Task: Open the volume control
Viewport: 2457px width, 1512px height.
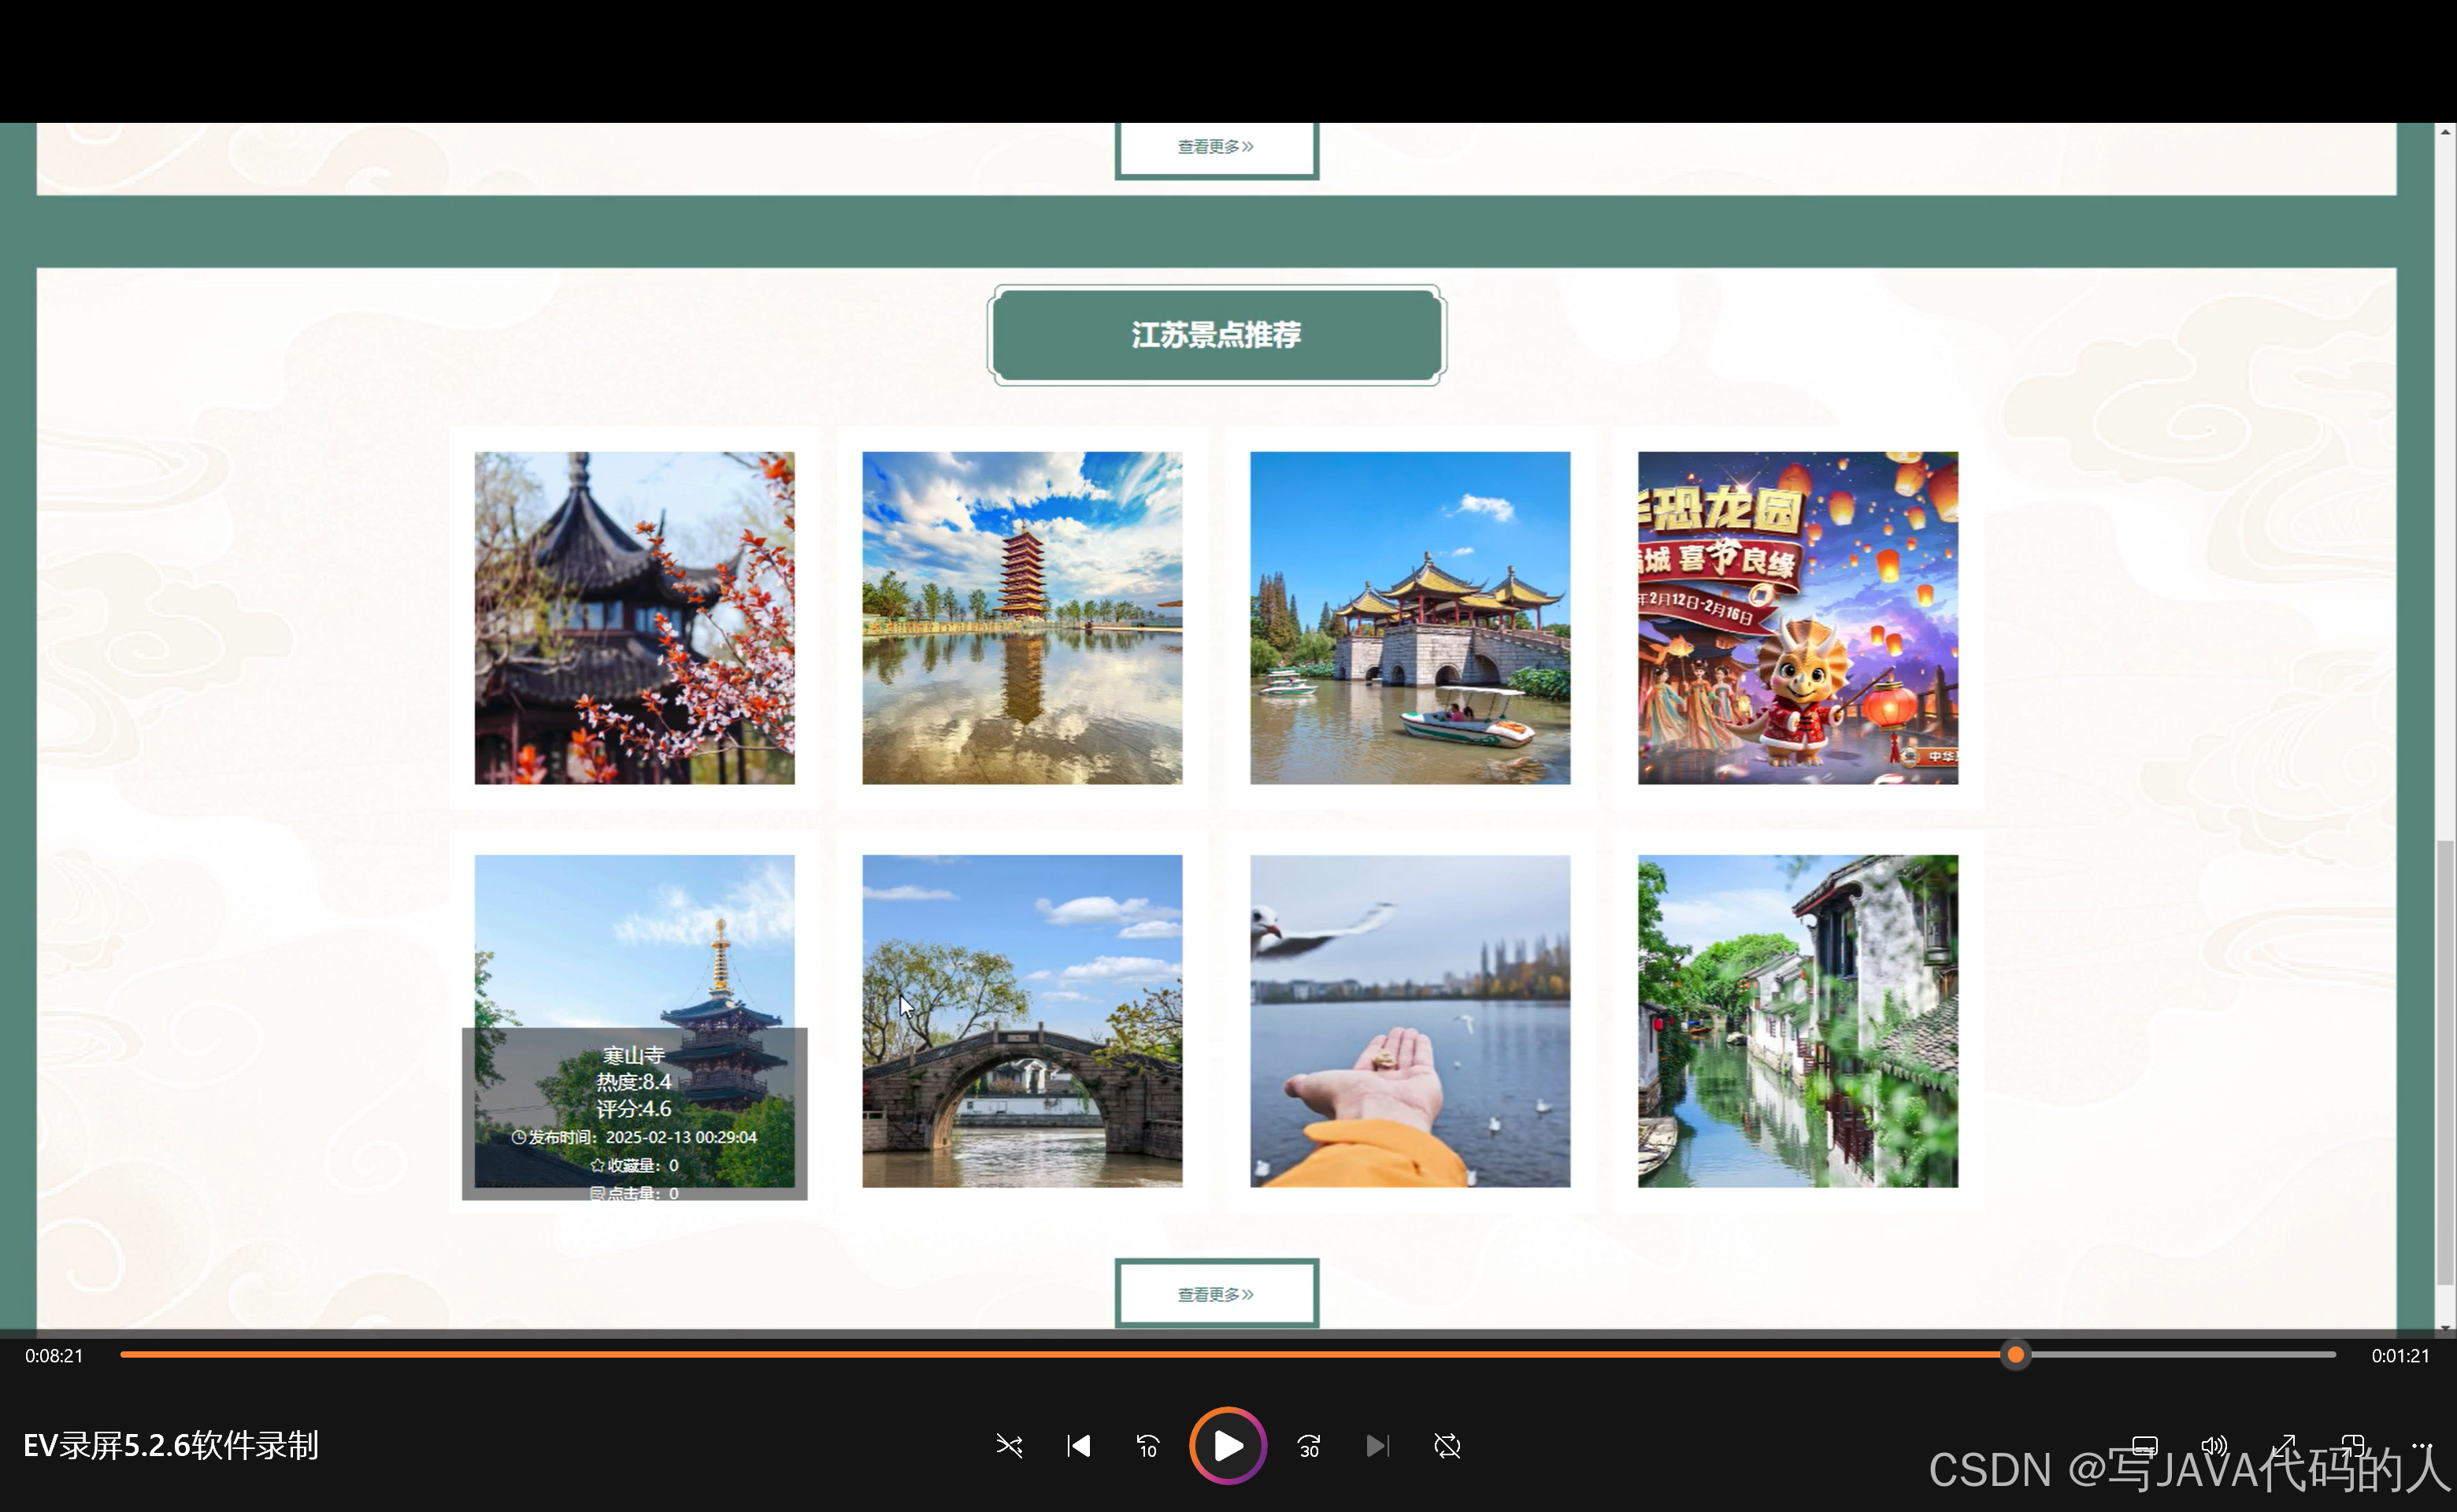Action: (2214, 1446)
